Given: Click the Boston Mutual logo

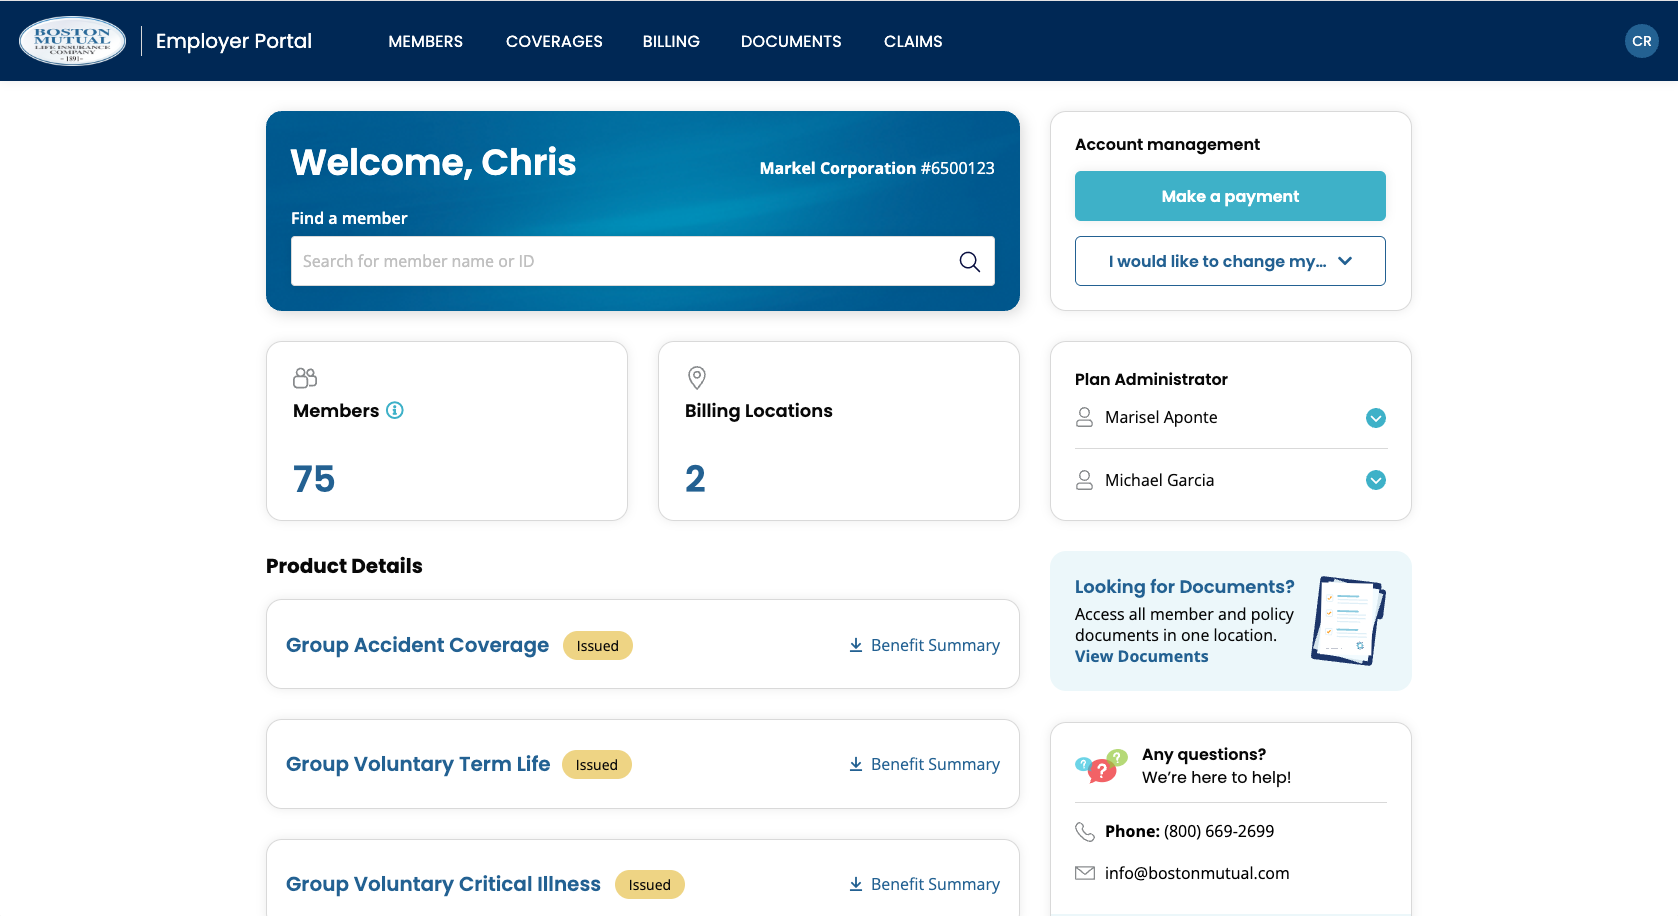Looking at the screenshot, I should (73, 41).
